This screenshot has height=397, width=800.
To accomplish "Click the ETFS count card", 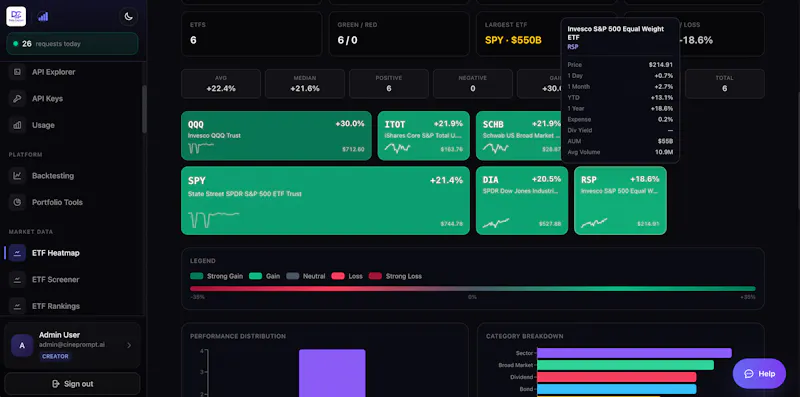I will coord(252,34).
